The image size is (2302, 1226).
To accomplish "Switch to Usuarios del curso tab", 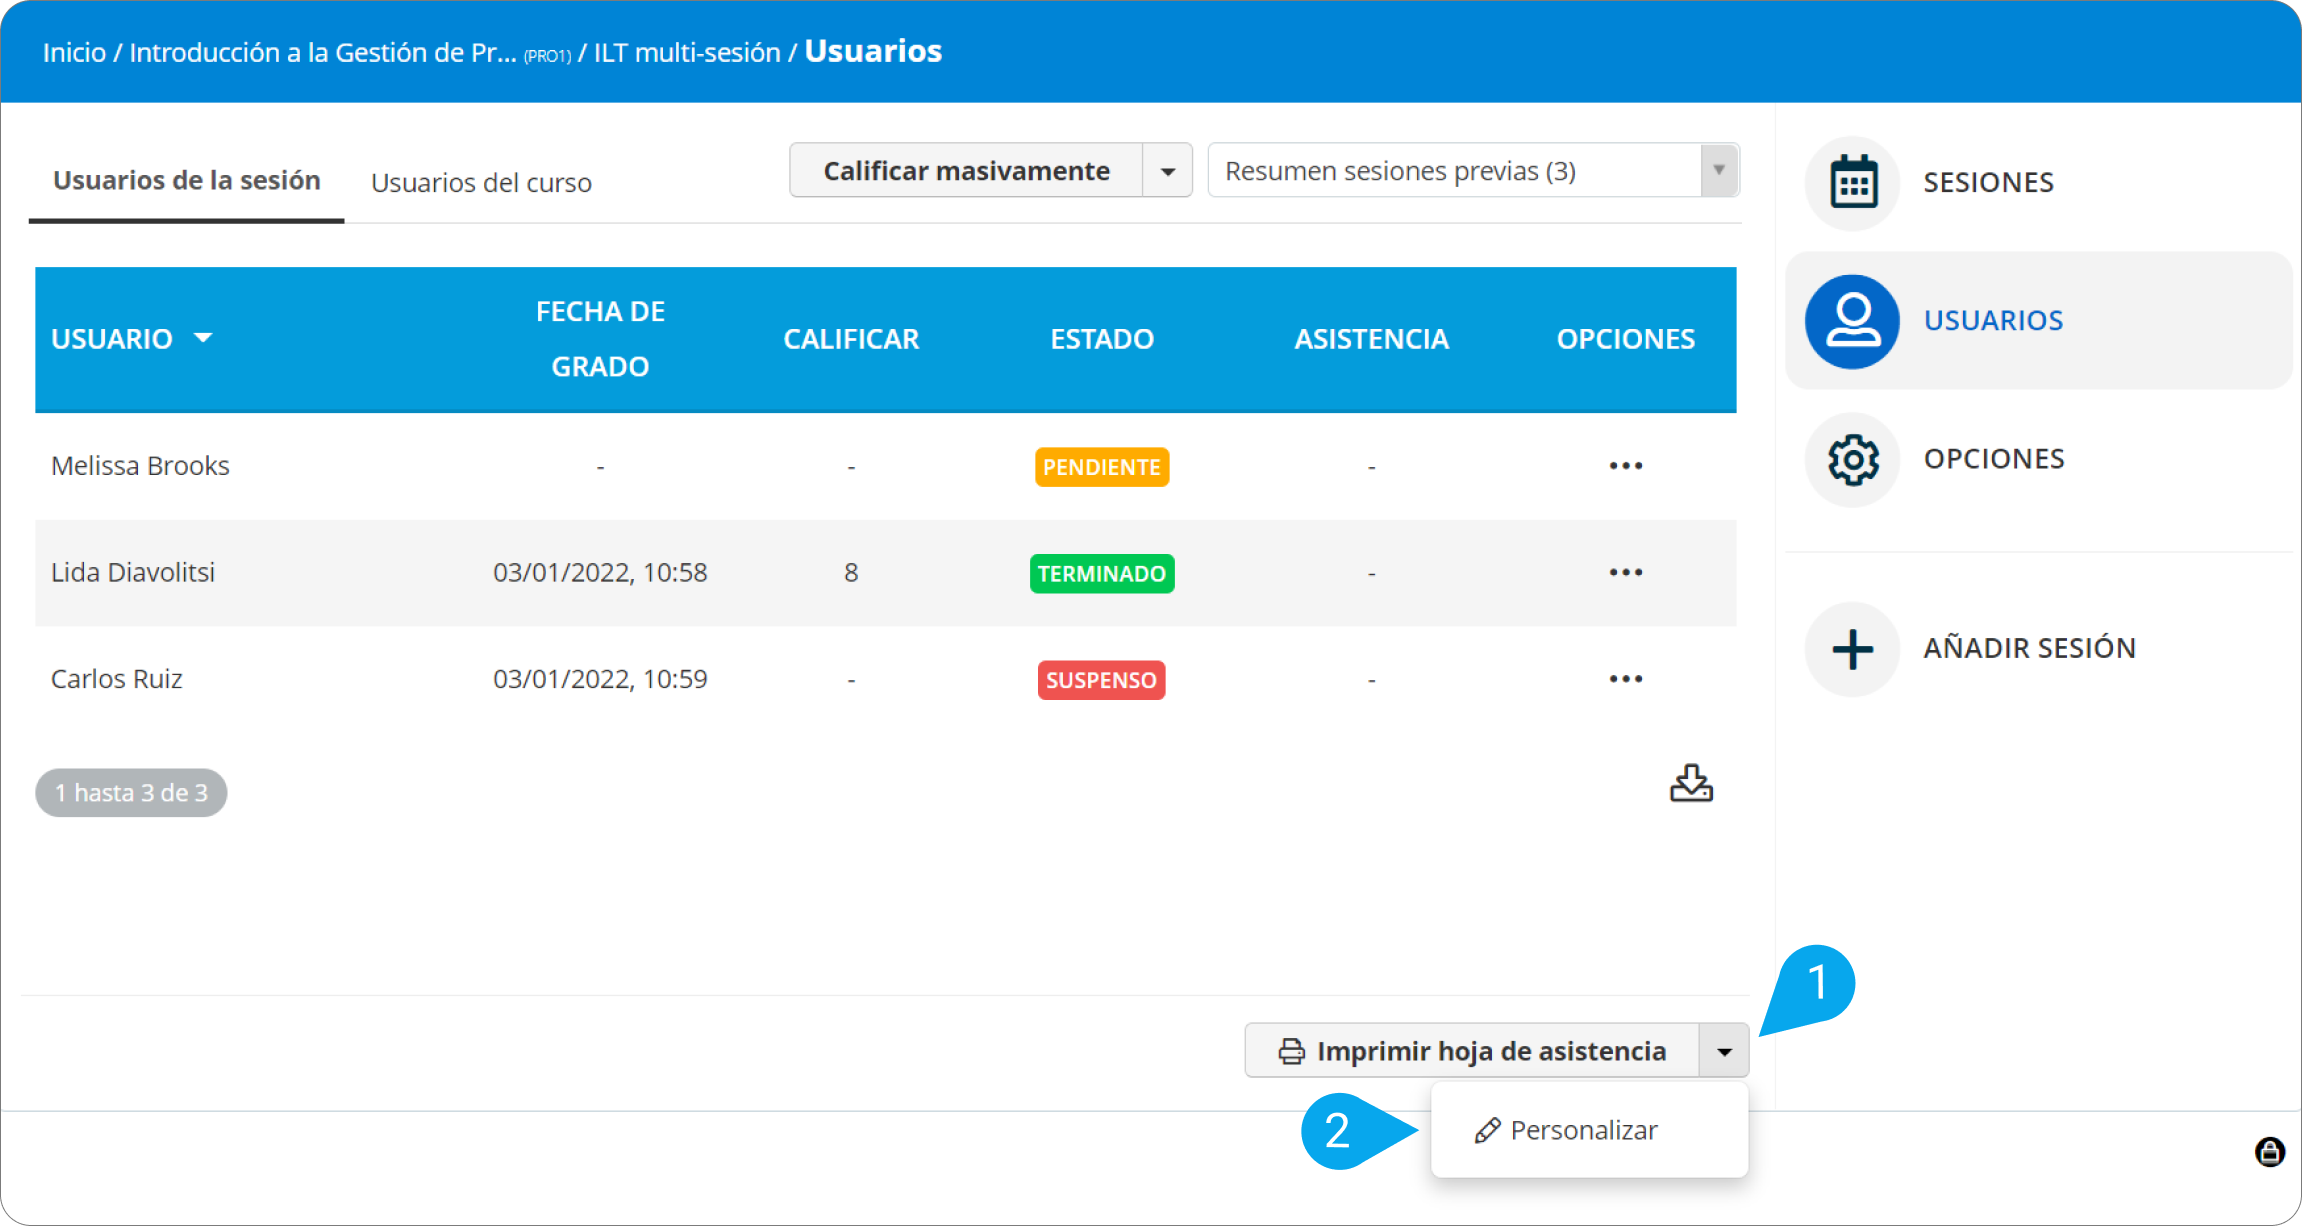I will 481,183.
